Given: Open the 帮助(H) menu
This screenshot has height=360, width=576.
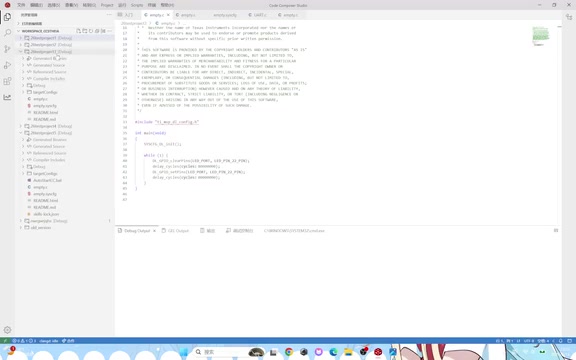Looking at the screenshot, I should coord(167,5).
